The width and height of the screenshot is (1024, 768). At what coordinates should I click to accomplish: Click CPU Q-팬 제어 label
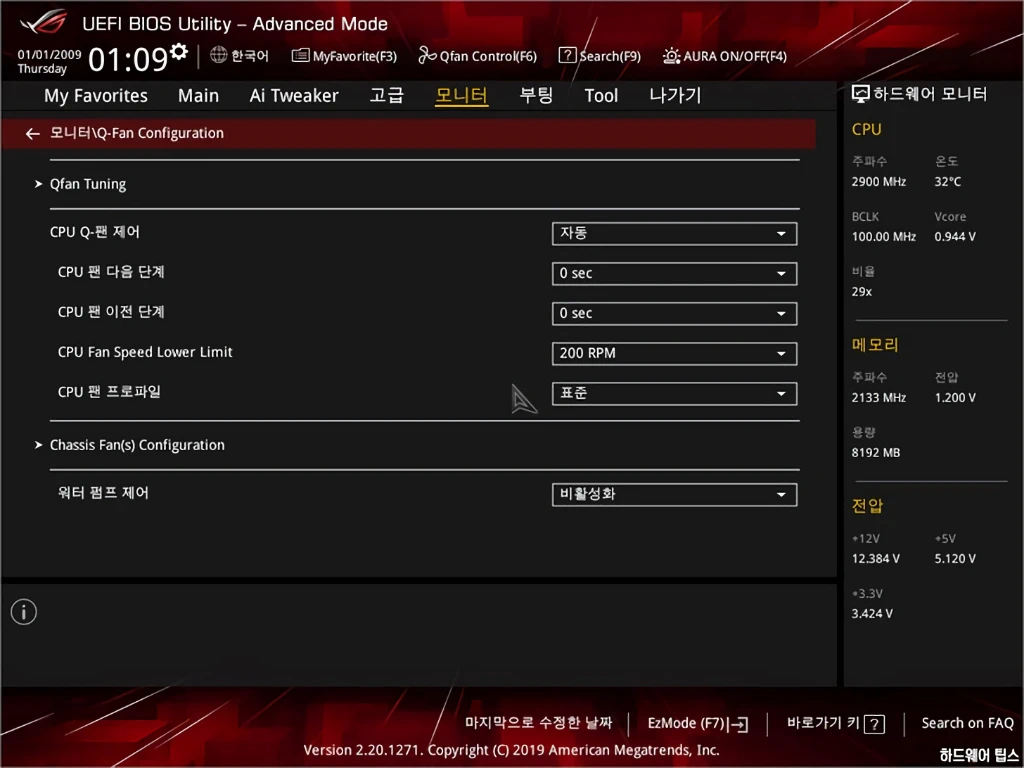coord(95,232)
